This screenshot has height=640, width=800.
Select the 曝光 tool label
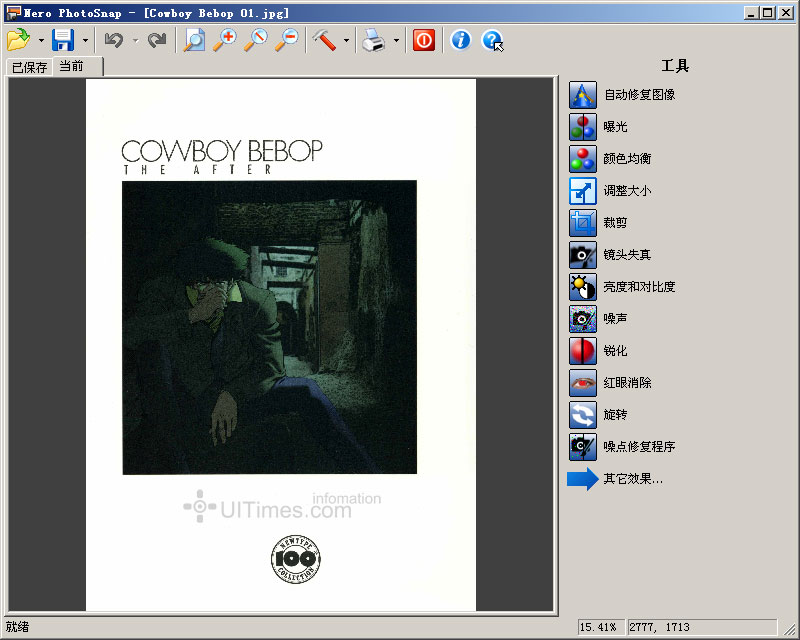point(615,127)
